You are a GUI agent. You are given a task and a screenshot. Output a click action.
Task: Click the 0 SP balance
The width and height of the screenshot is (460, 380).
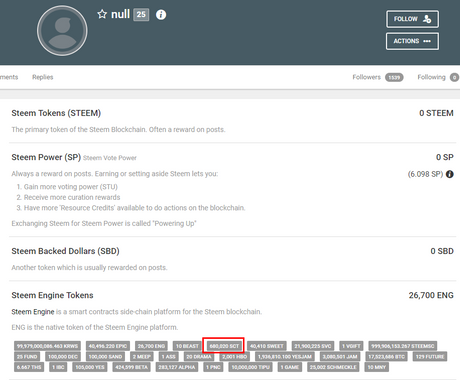click(445, 157)
